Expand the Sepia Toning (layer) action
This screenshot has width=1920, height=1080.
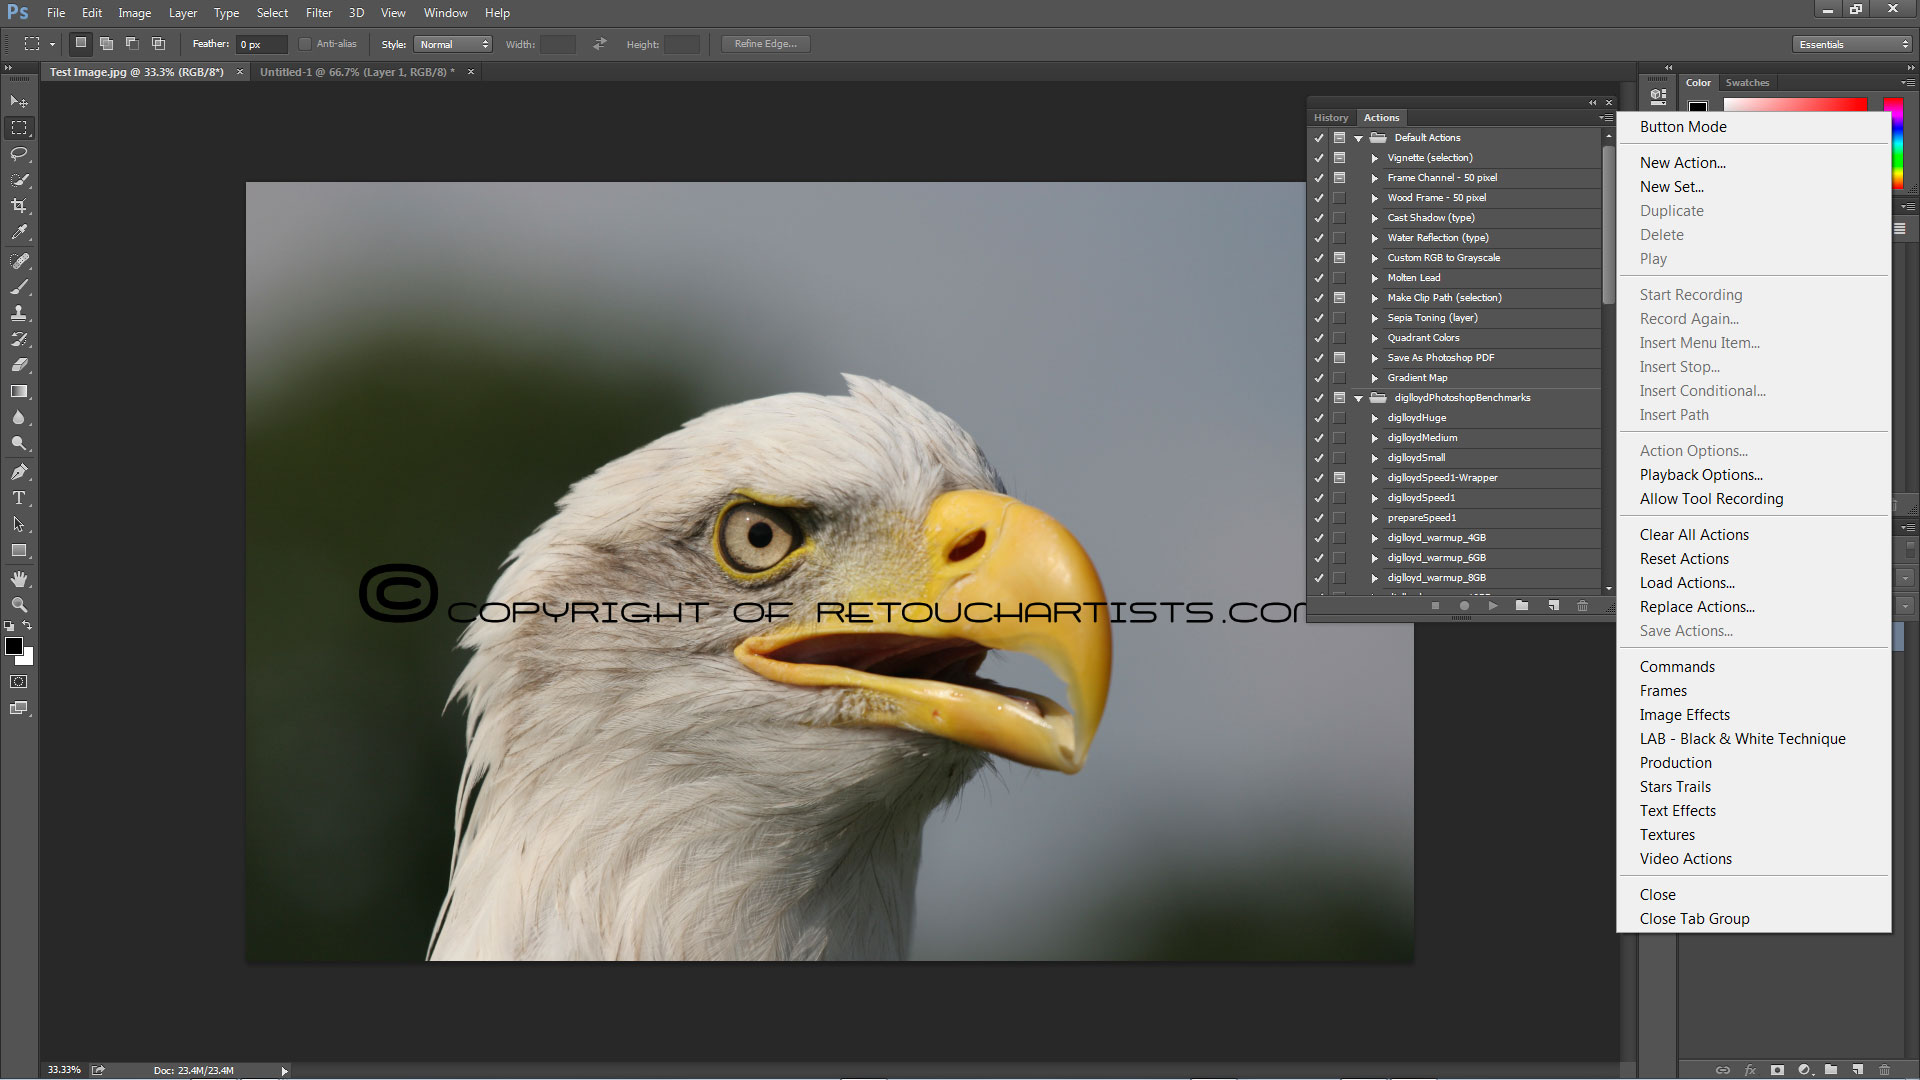coord(1375,318)
